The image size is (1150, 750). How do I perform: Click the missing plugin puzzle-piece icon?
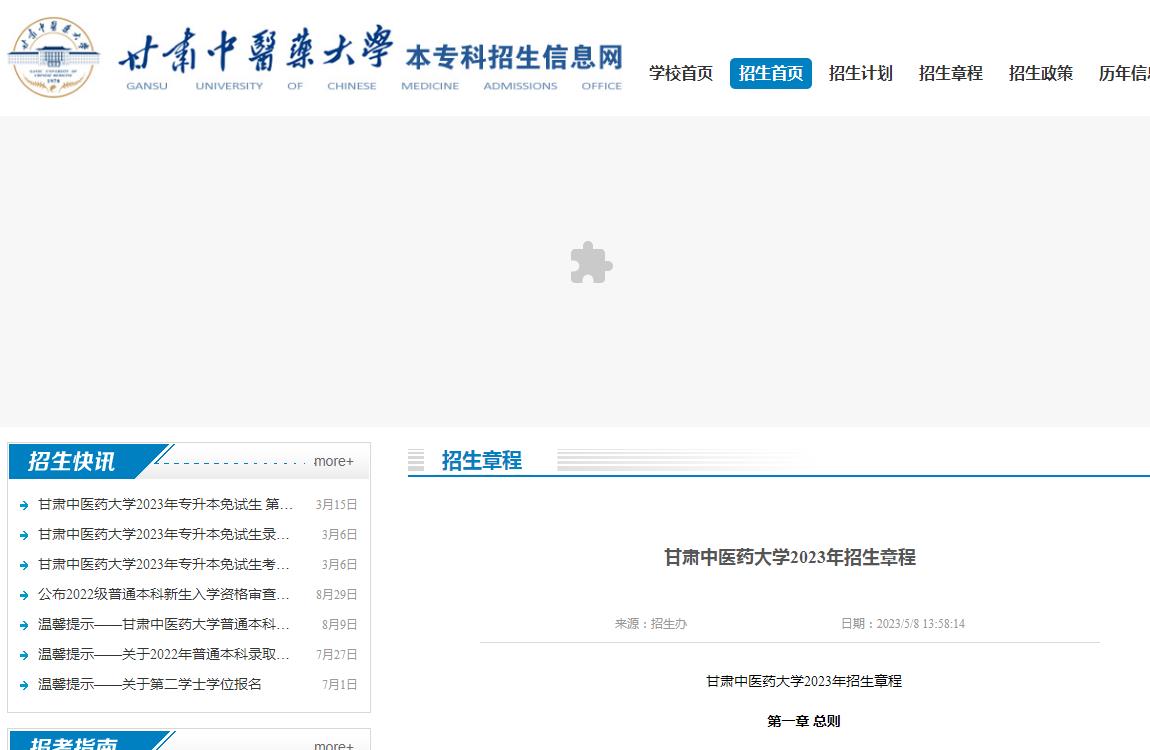pos(591,262)
